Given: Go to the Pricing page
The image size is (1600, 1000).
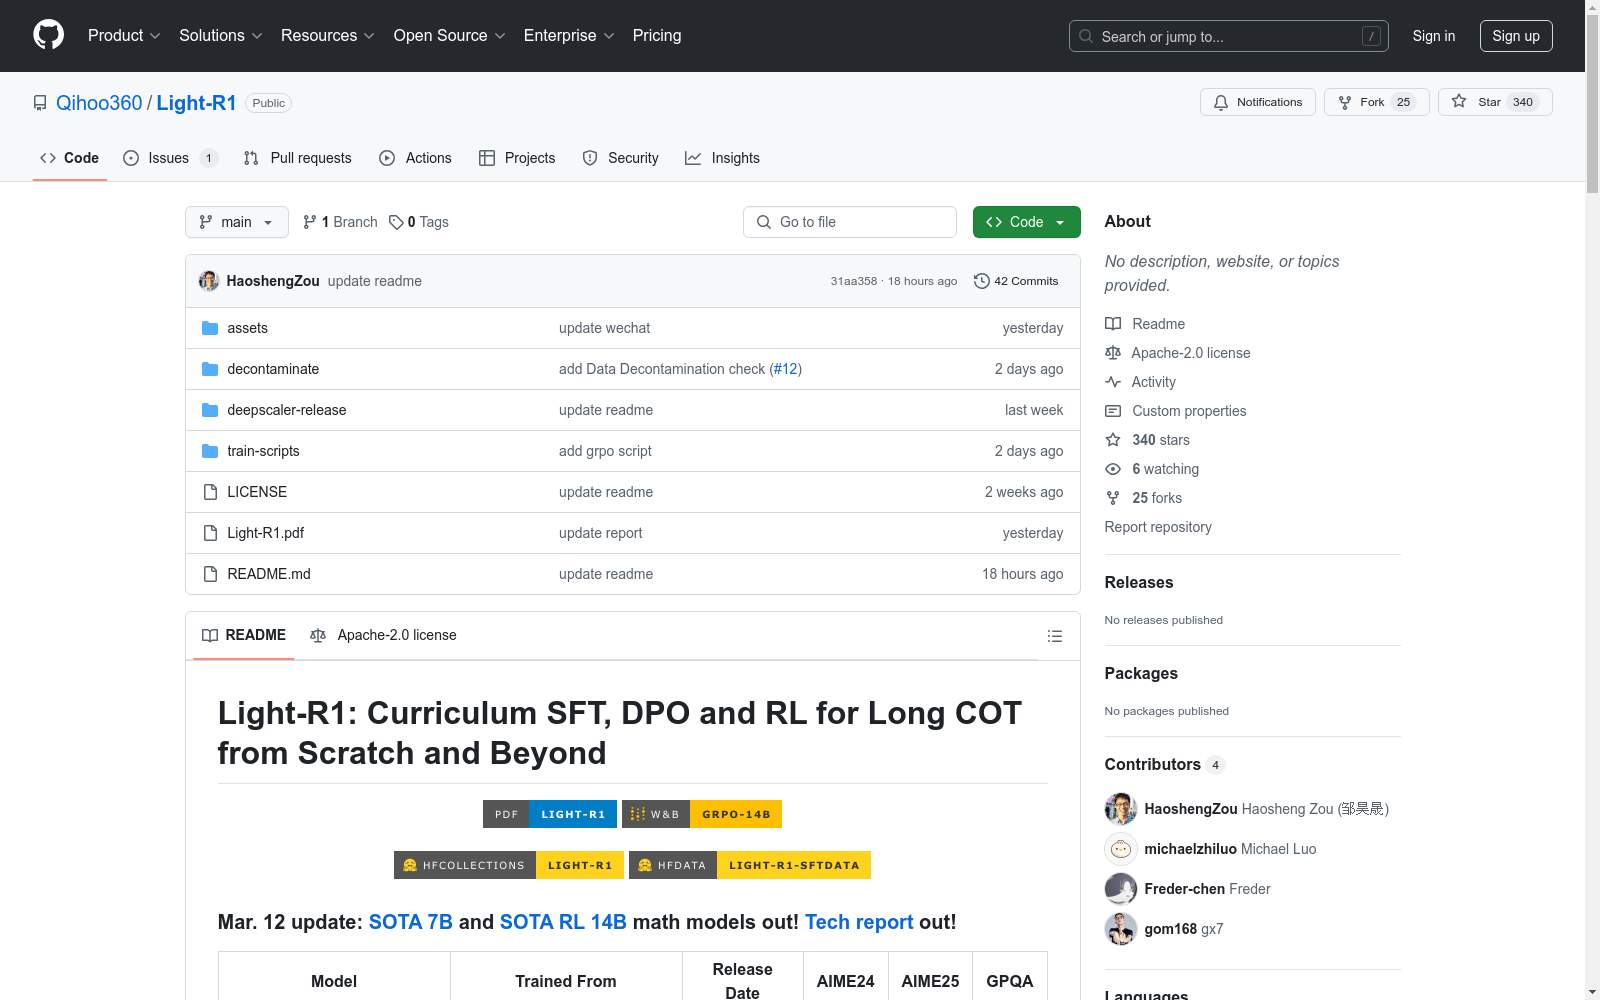Looking at the screenshot, I should coord(657,36).
